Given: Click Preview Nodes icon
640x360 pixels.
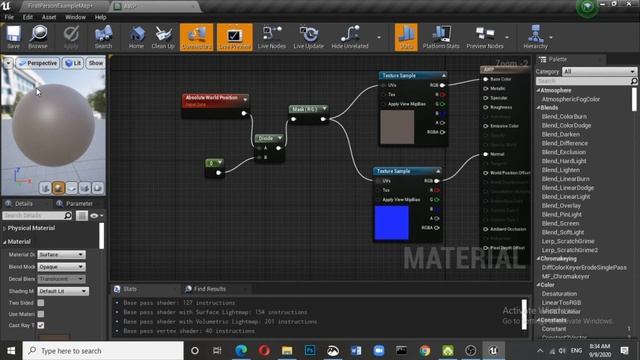Looking at the screenshot, I should (x=484, y=37).
